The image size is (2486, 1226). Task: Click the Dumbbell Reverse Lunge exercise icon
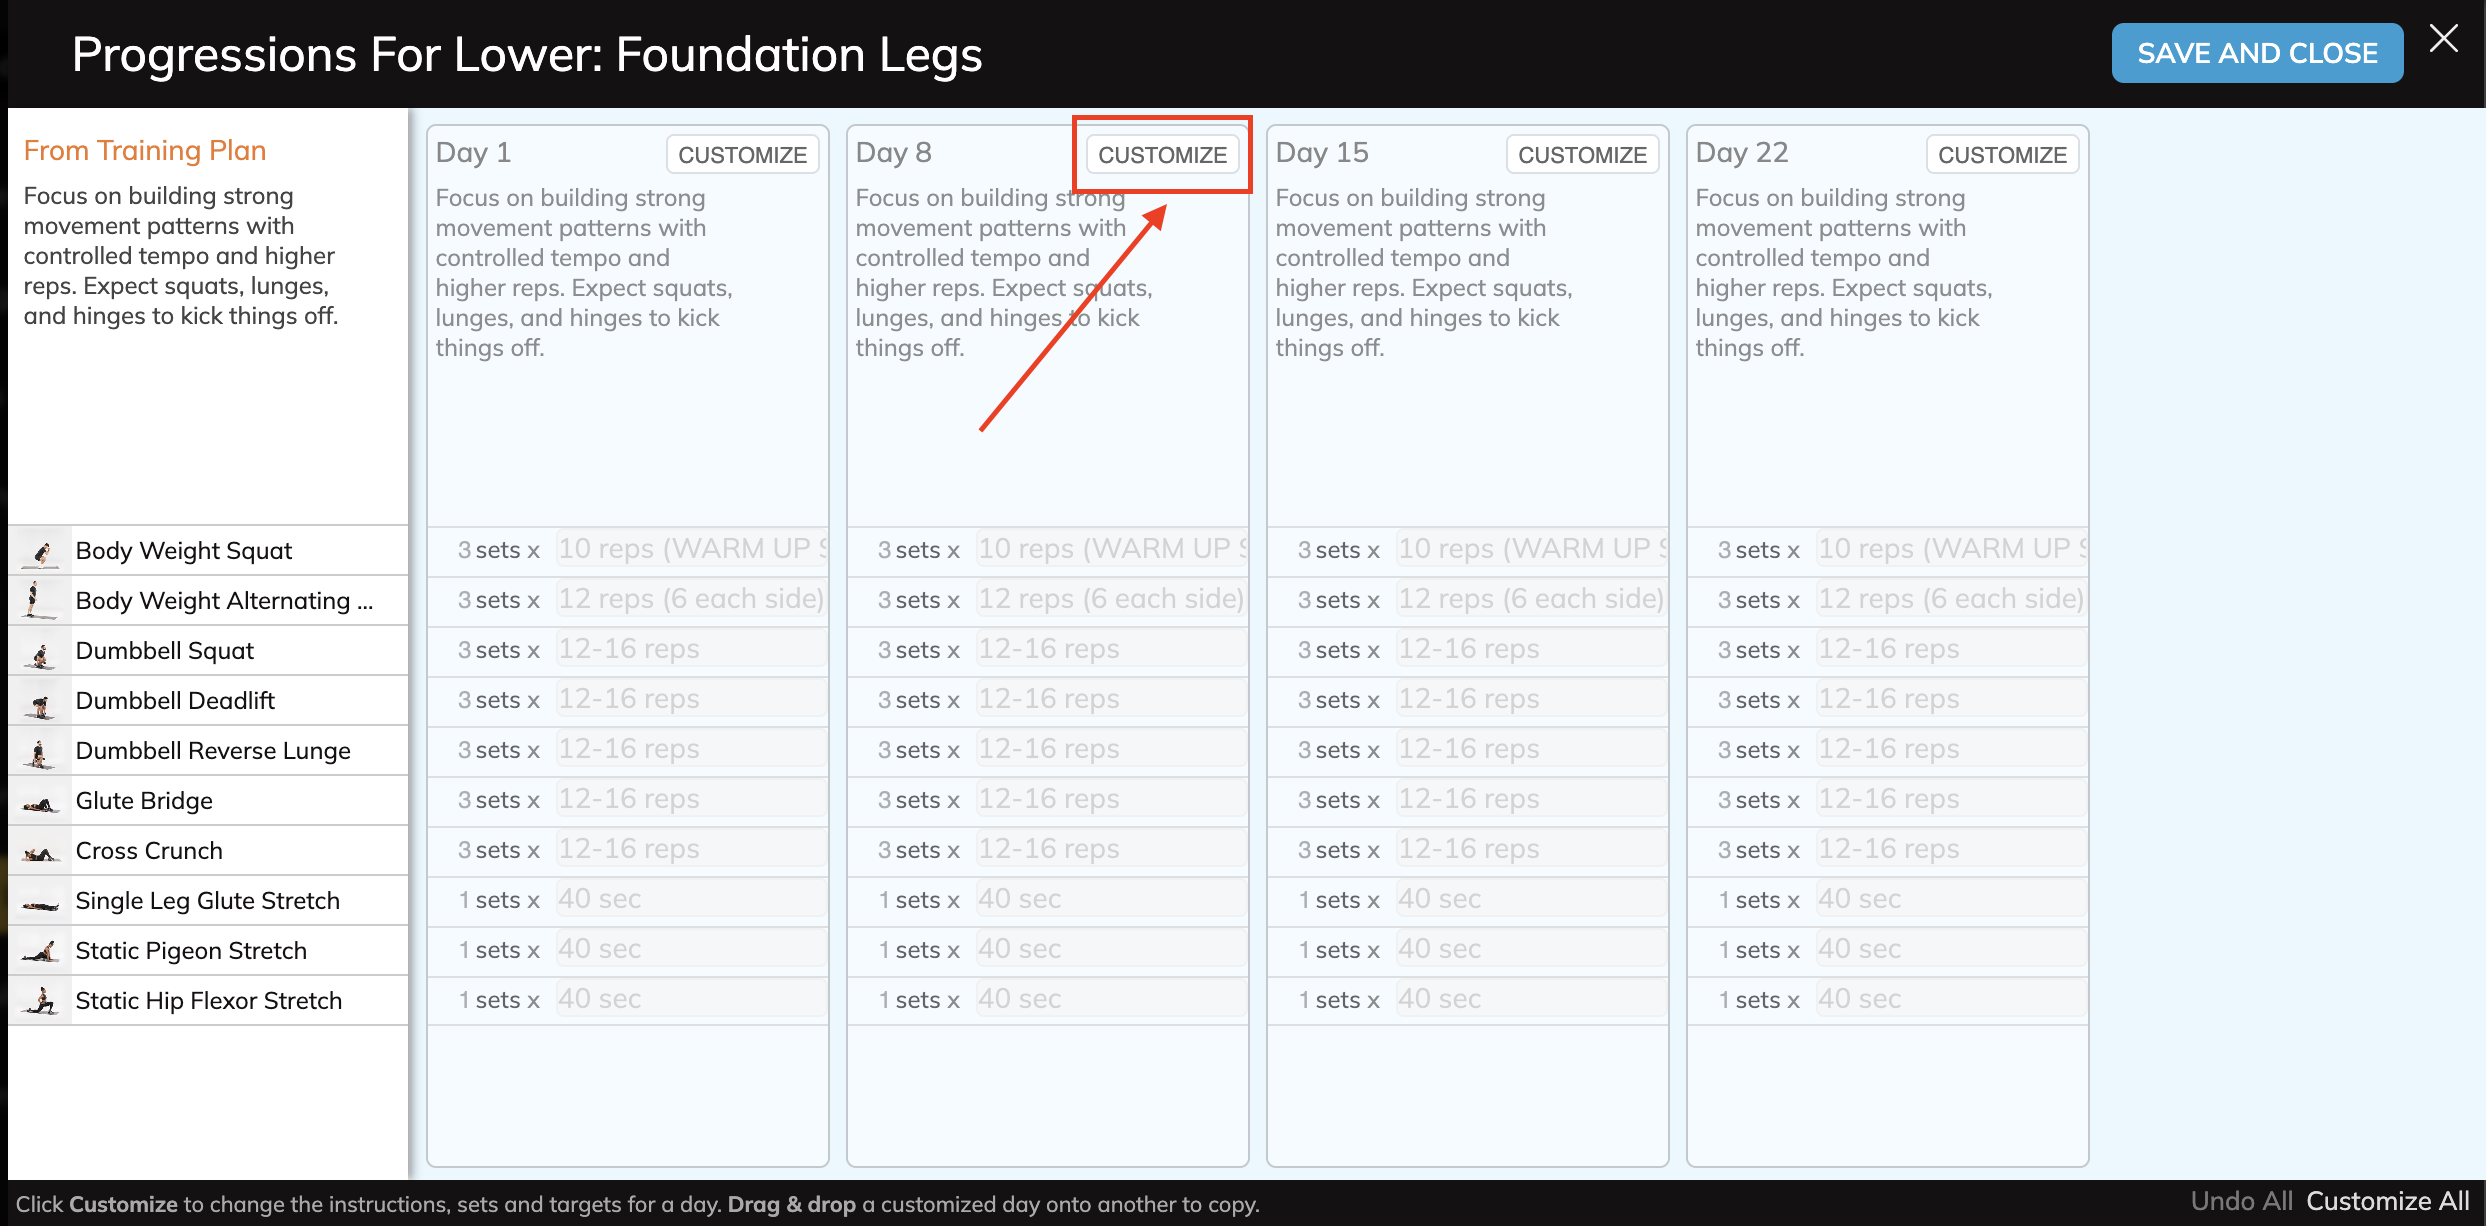tap(39, 750)
